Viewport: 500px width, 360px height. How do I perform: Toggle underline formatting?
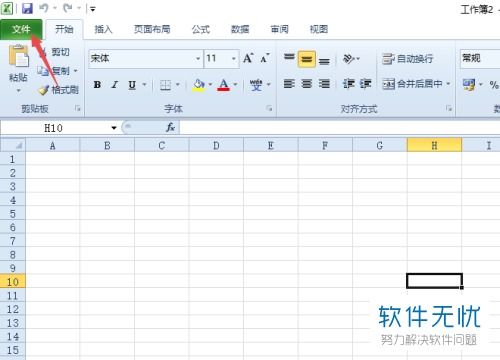click(132, 85)
